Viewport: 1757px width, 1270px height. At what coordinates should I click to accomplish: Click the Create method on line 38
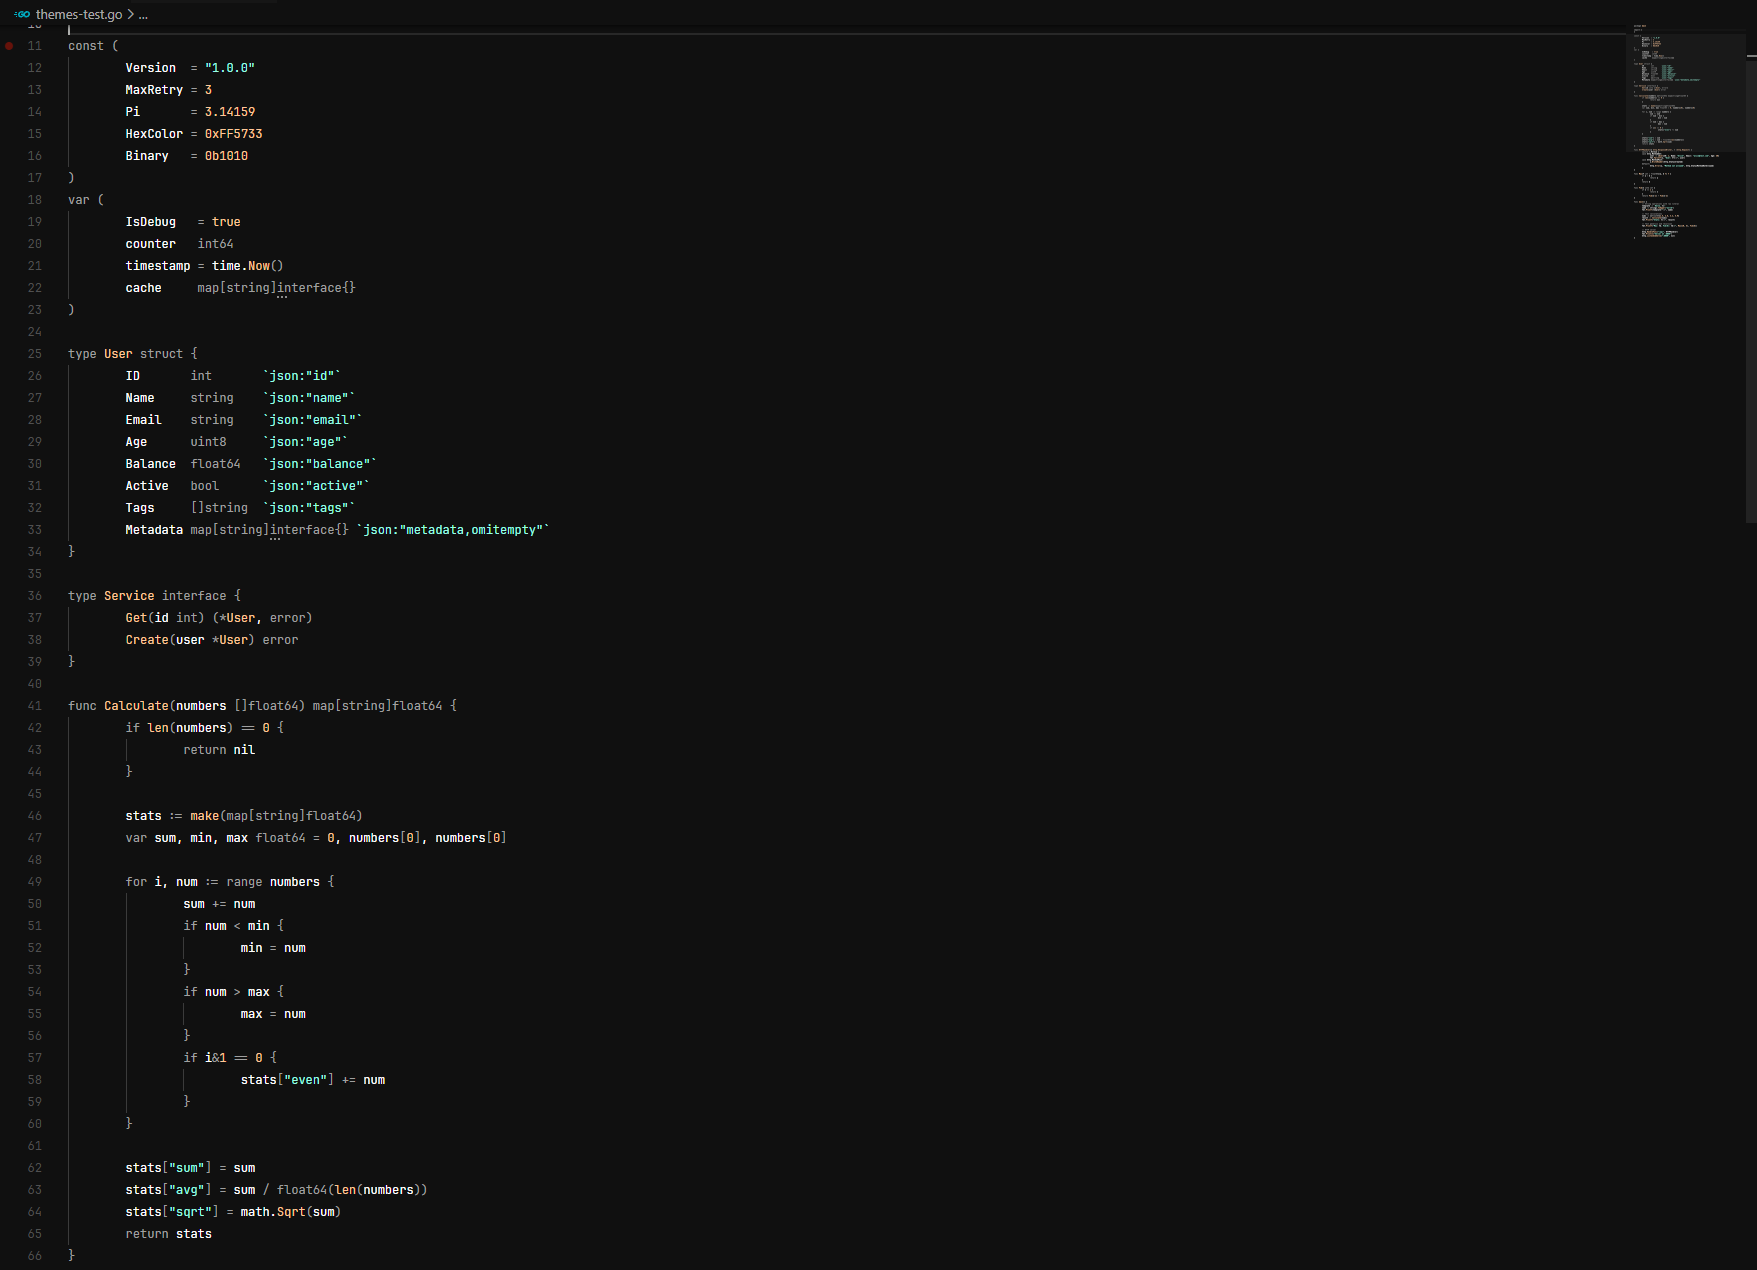point(147,640)
